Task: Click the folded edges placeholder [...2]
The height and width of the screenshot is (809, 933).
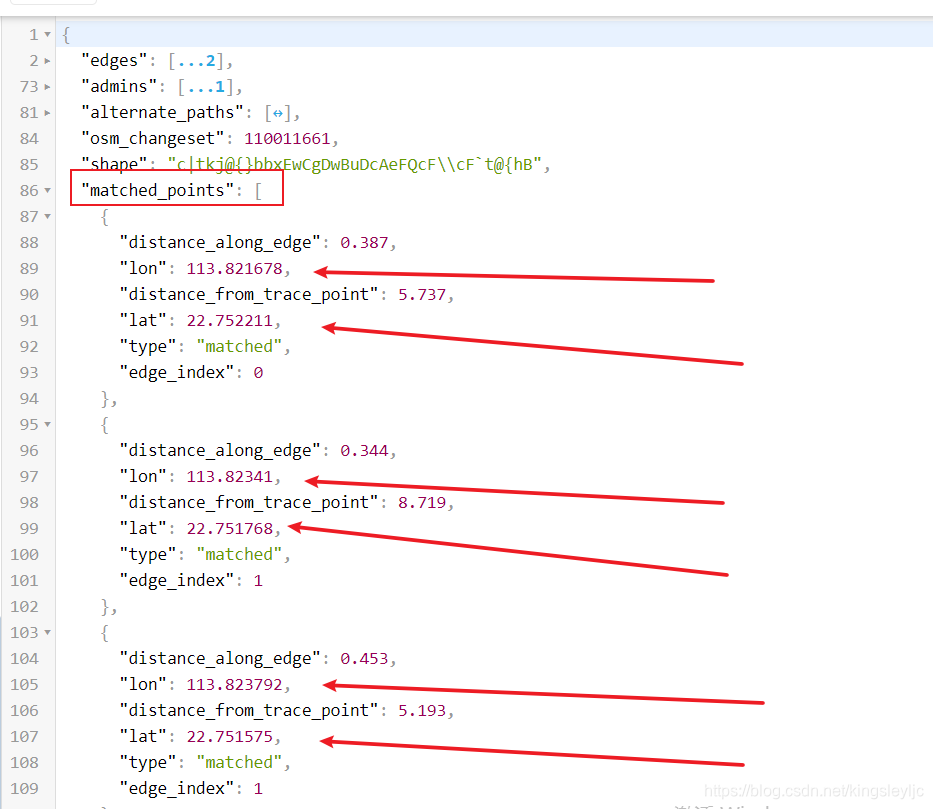Action: 196,61
